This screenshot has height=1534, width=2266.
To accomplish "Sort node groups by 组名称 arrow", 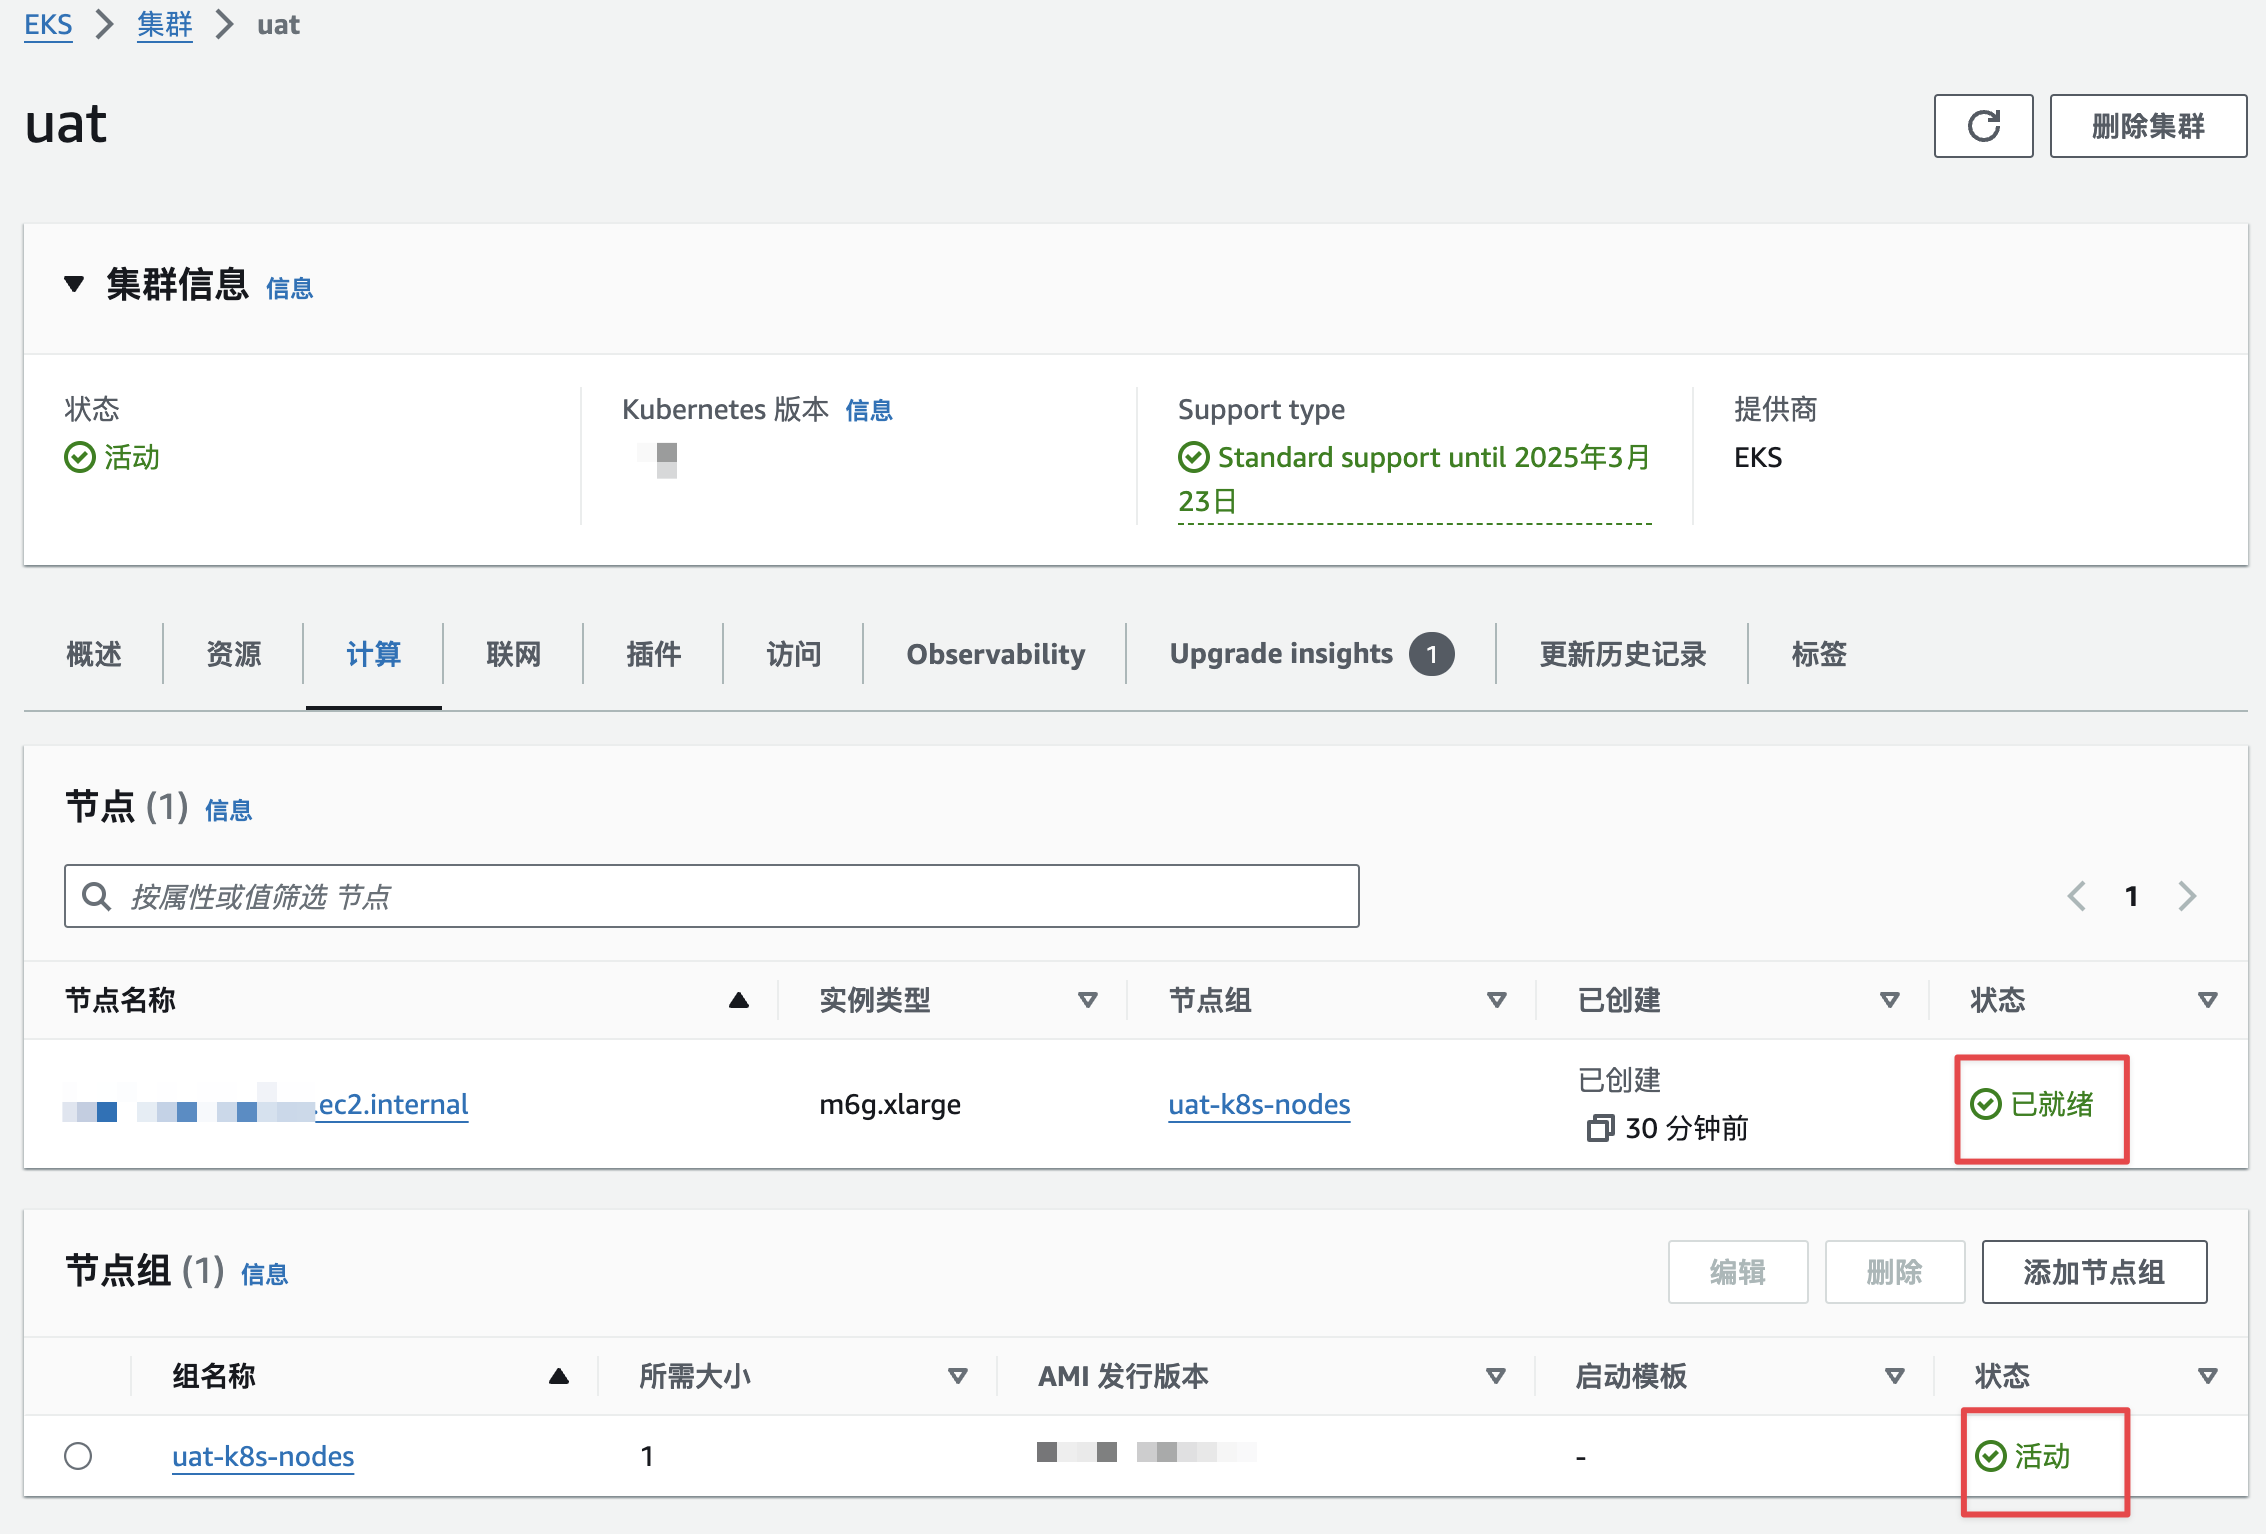I will (559, 1377).
